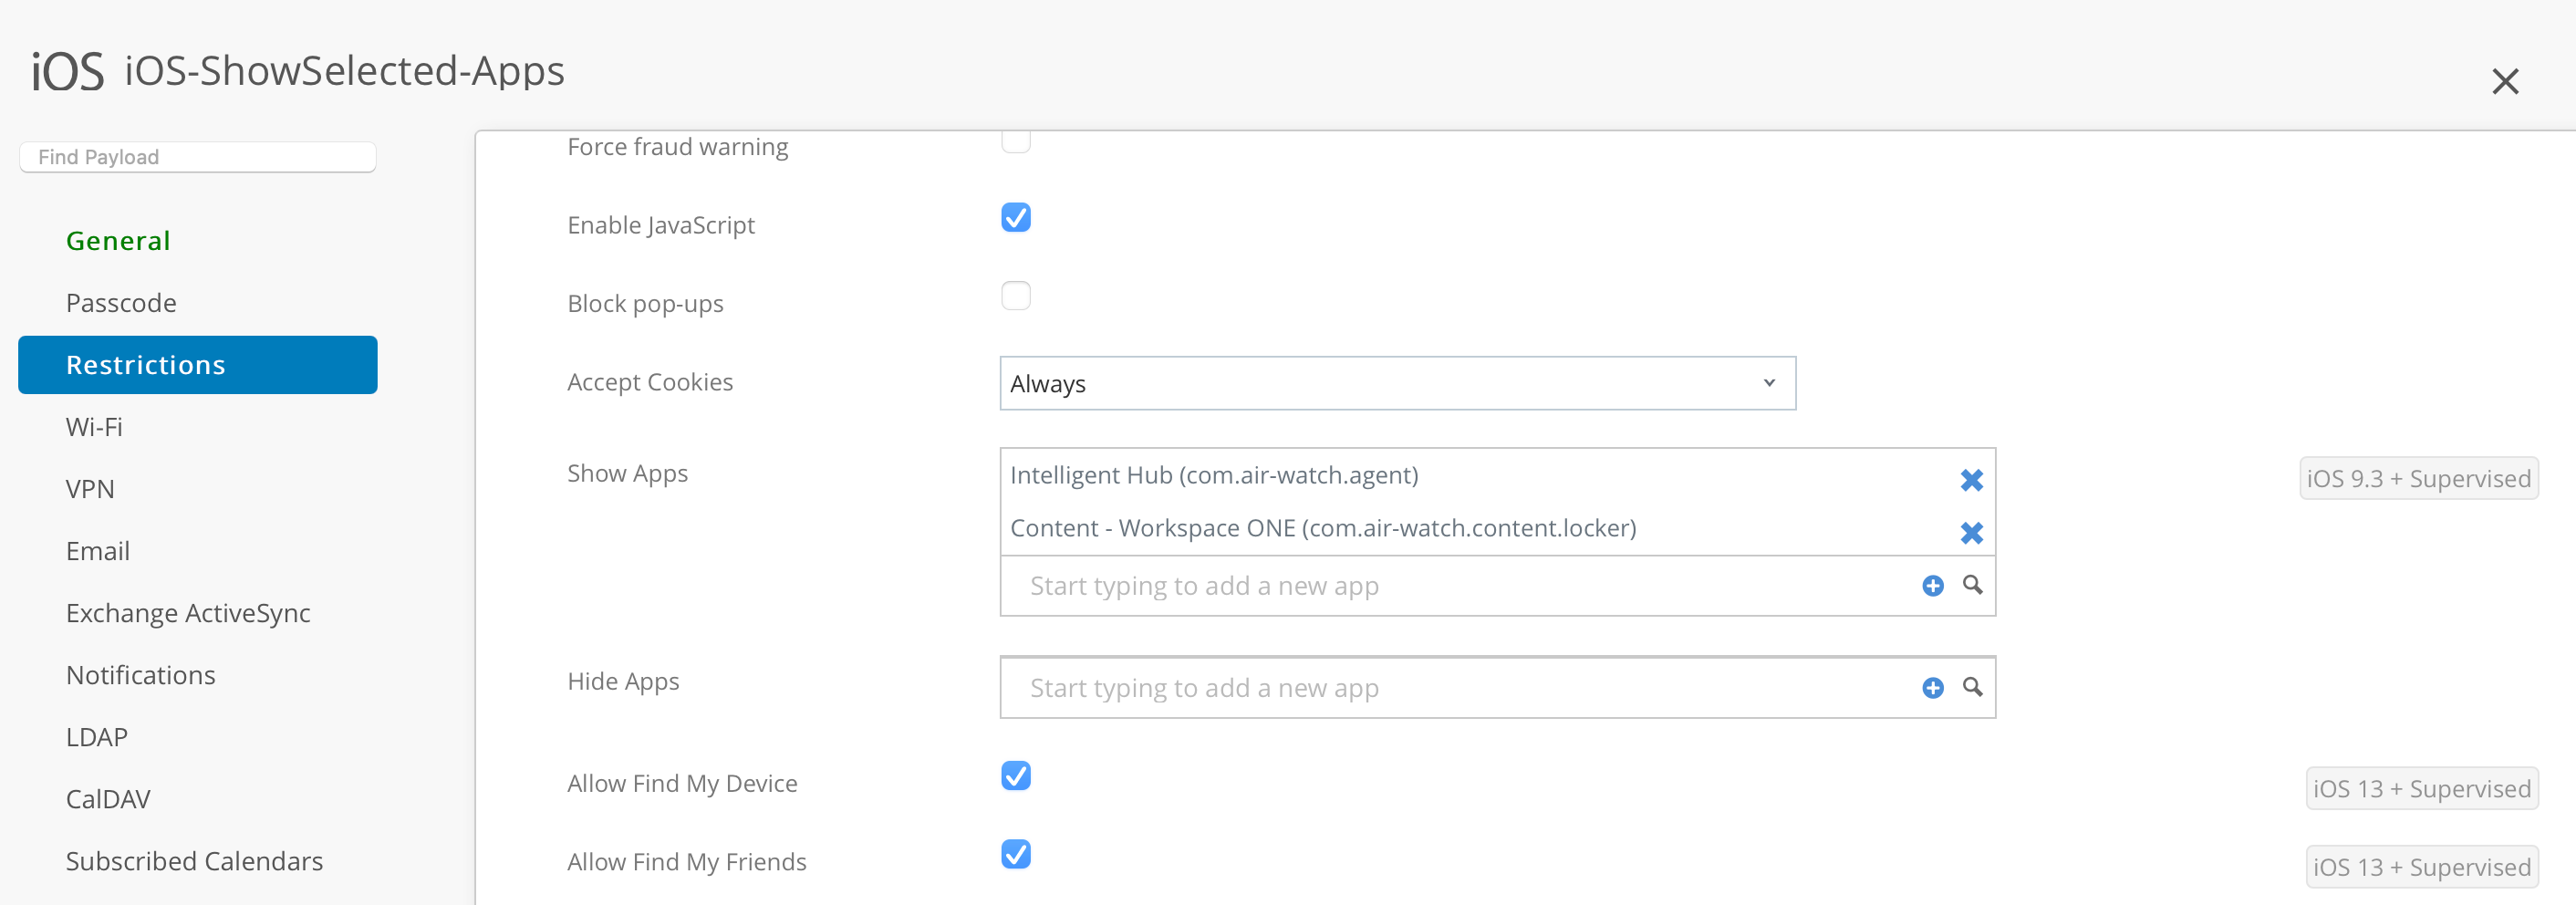Click the Hide Apps text input
This screenshot has height=905, width=2576.
[x=1460, y=688]
